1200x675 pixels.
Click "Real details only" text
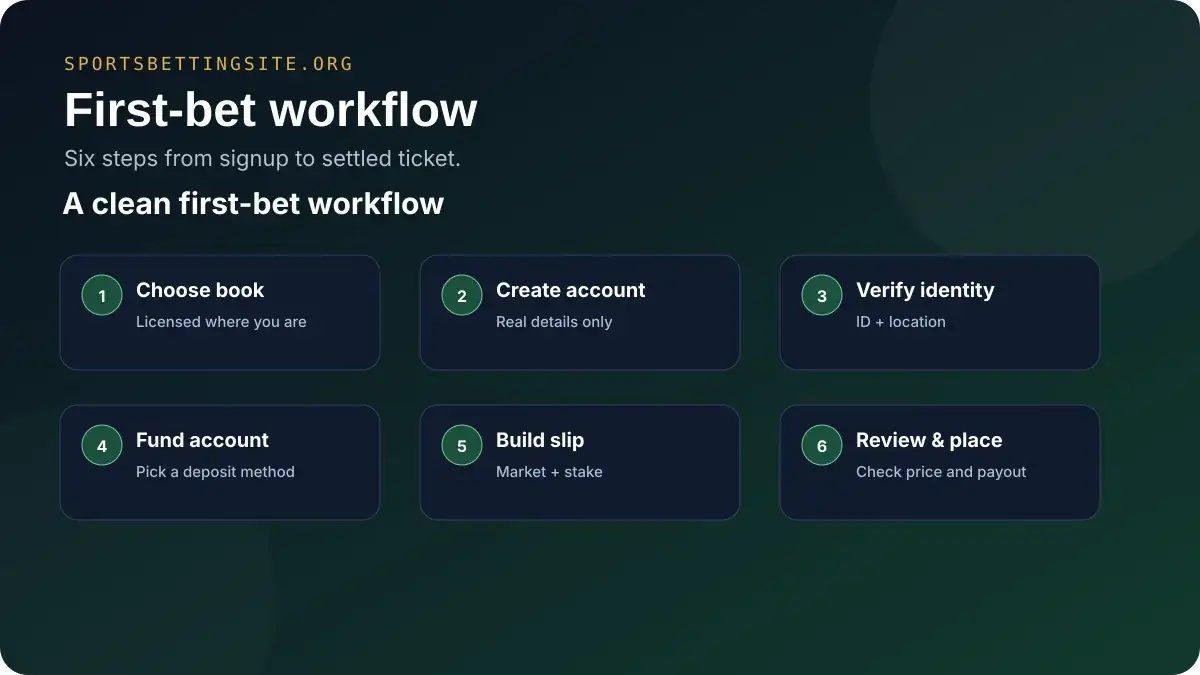click(554, 322)
